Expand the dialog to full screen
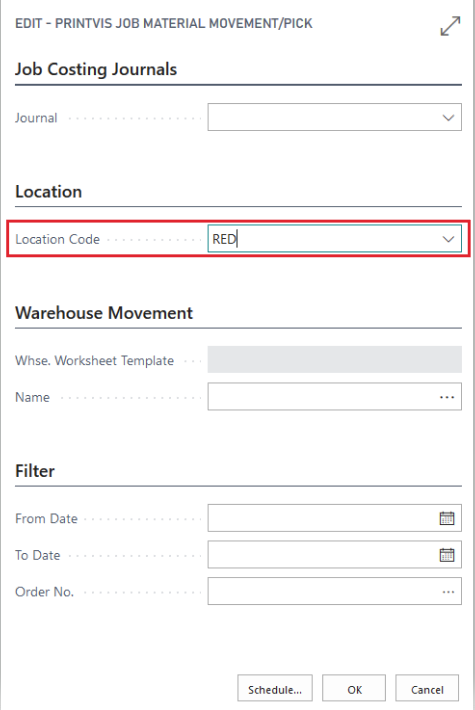 (x=450, y=26)
